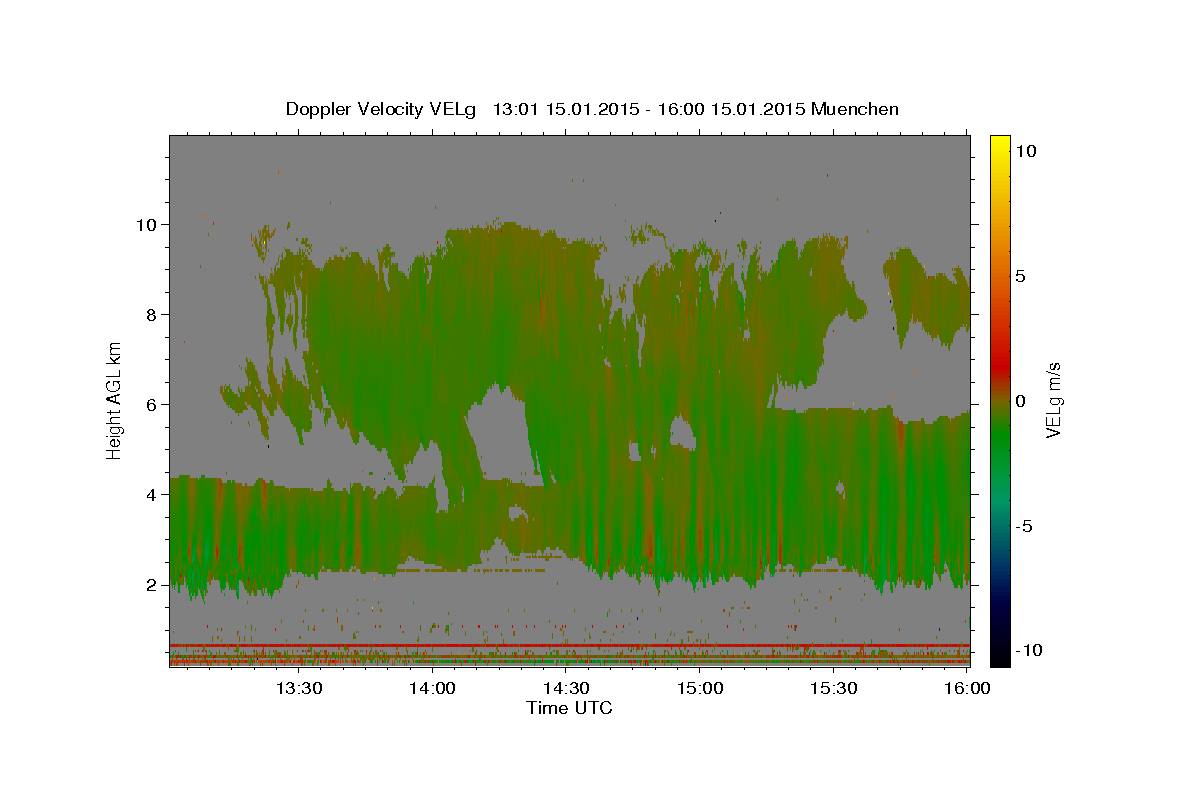Click the 'Time UTC' x-axis label
The width and height of the screenshot is (1200, 800).
click(569, 708)
